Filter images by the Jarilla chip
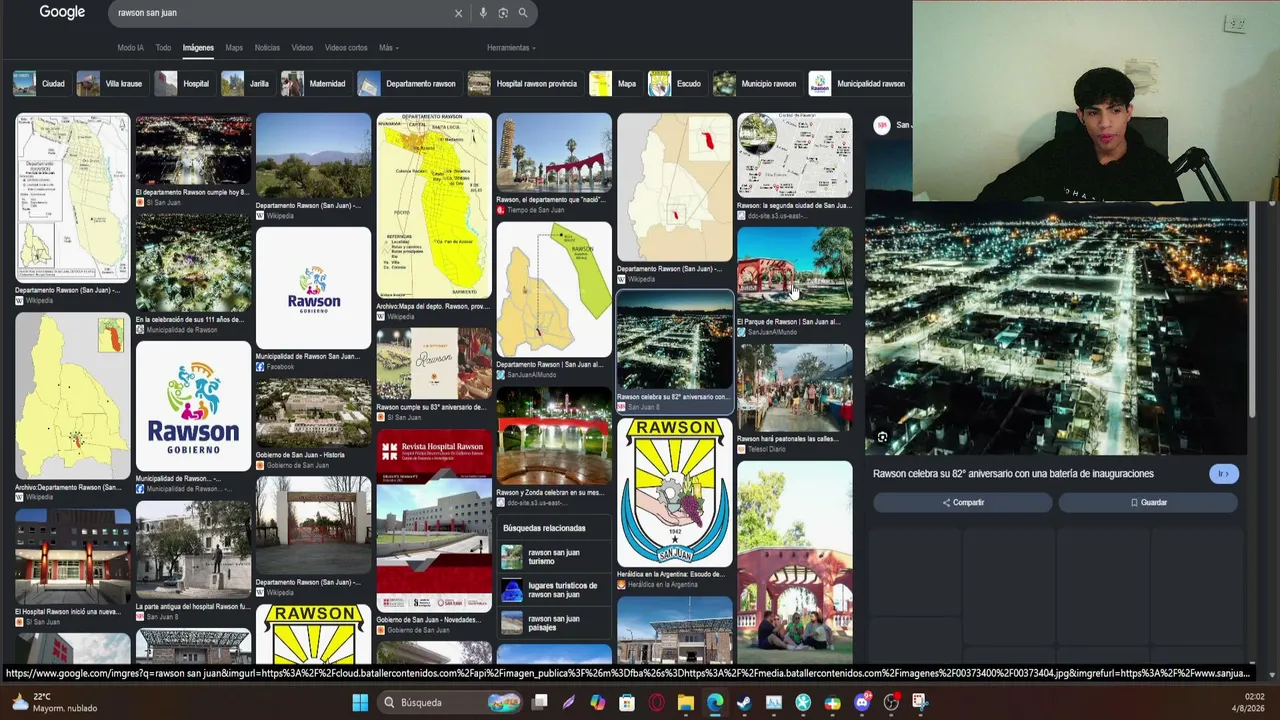 [x=246, y=84]
